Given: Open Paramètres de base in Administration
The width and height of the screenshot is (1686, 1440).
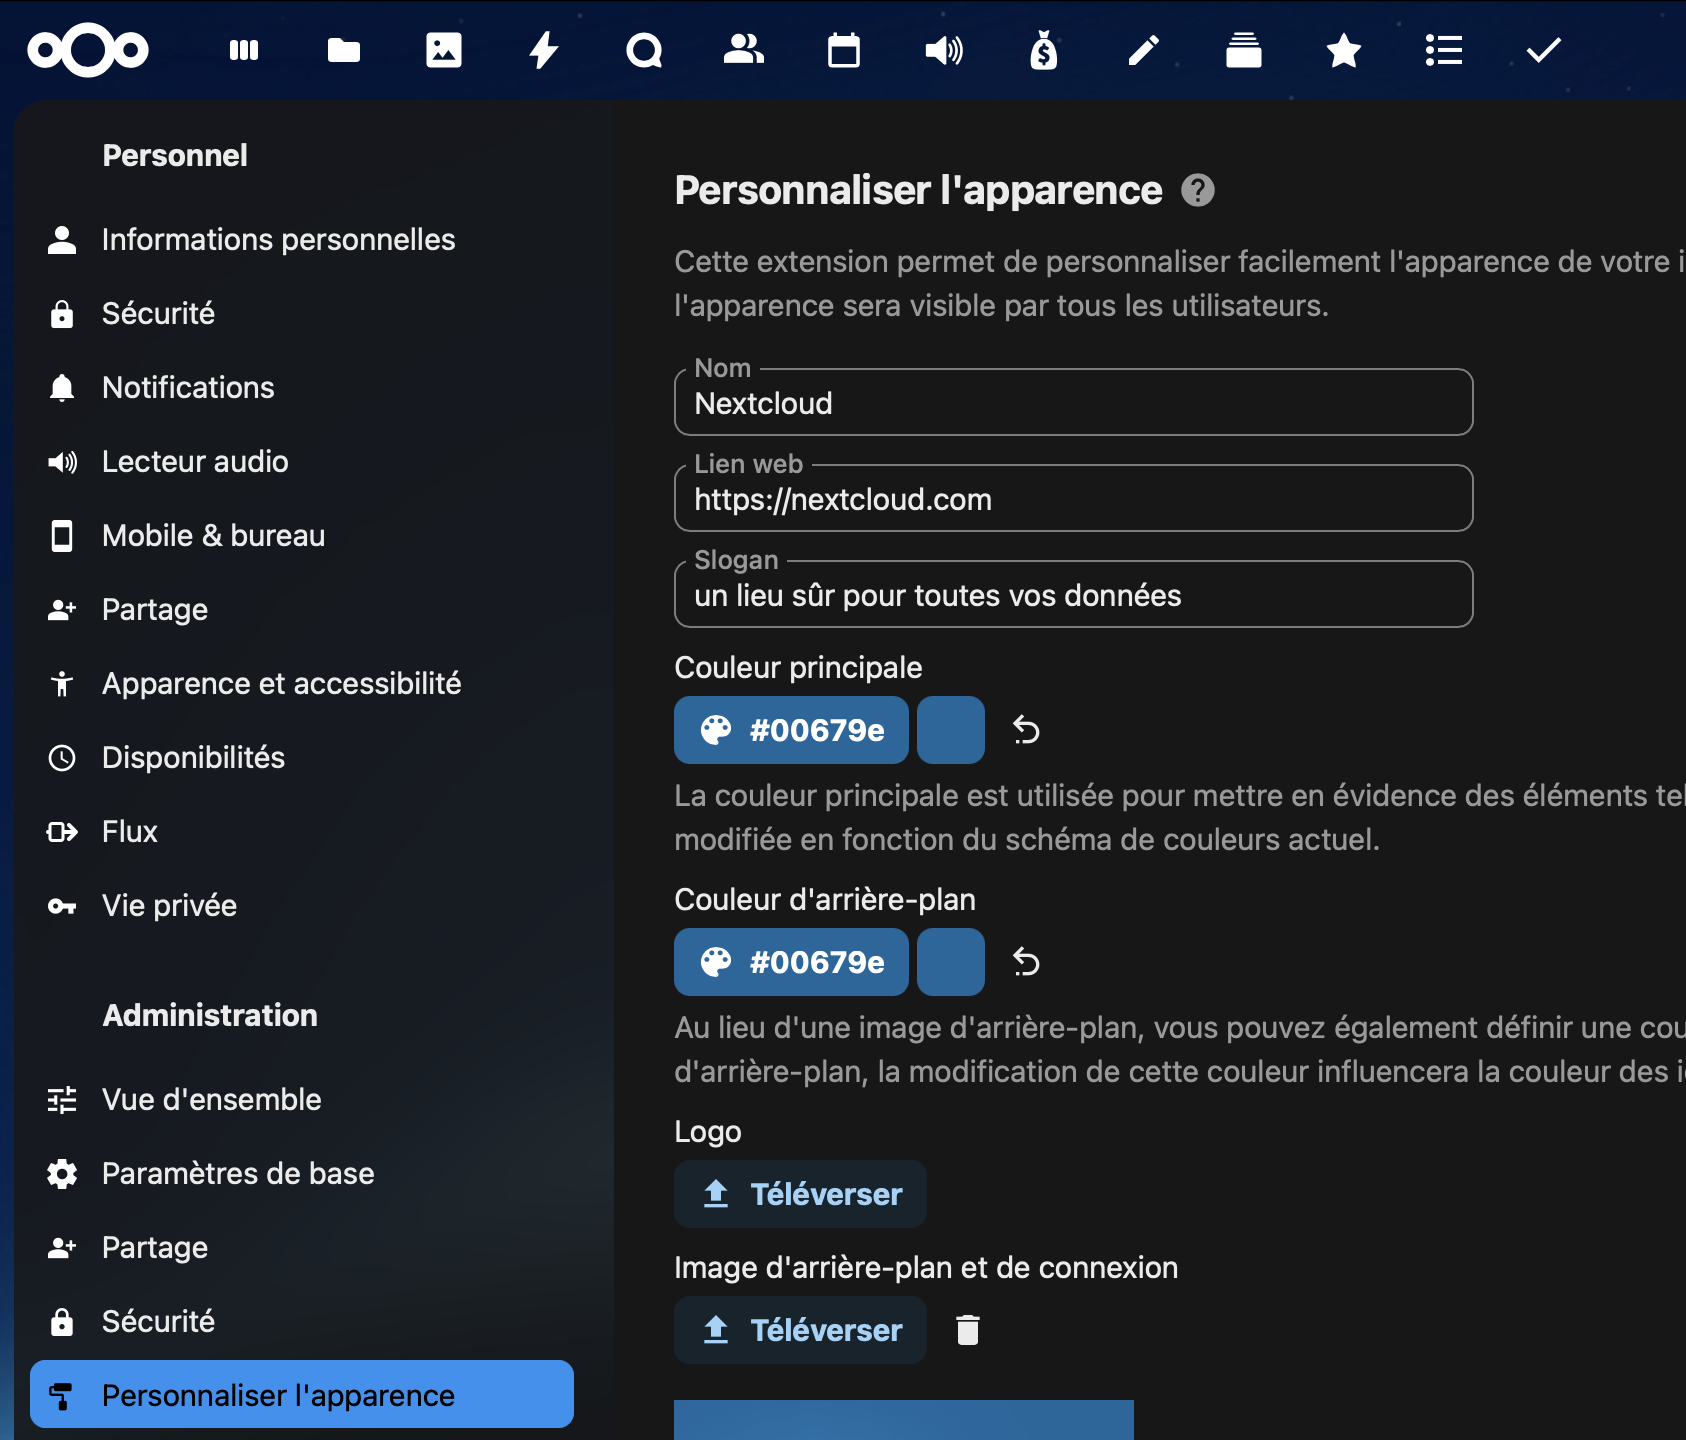Looking at the screenshot, I should (238, 1174).
